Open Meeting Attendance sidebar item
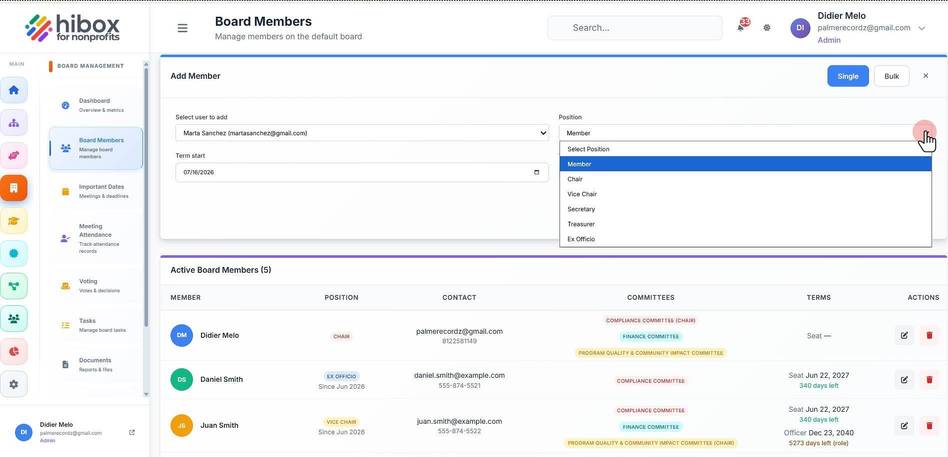The image size is (948, 457). click(96, 238)
